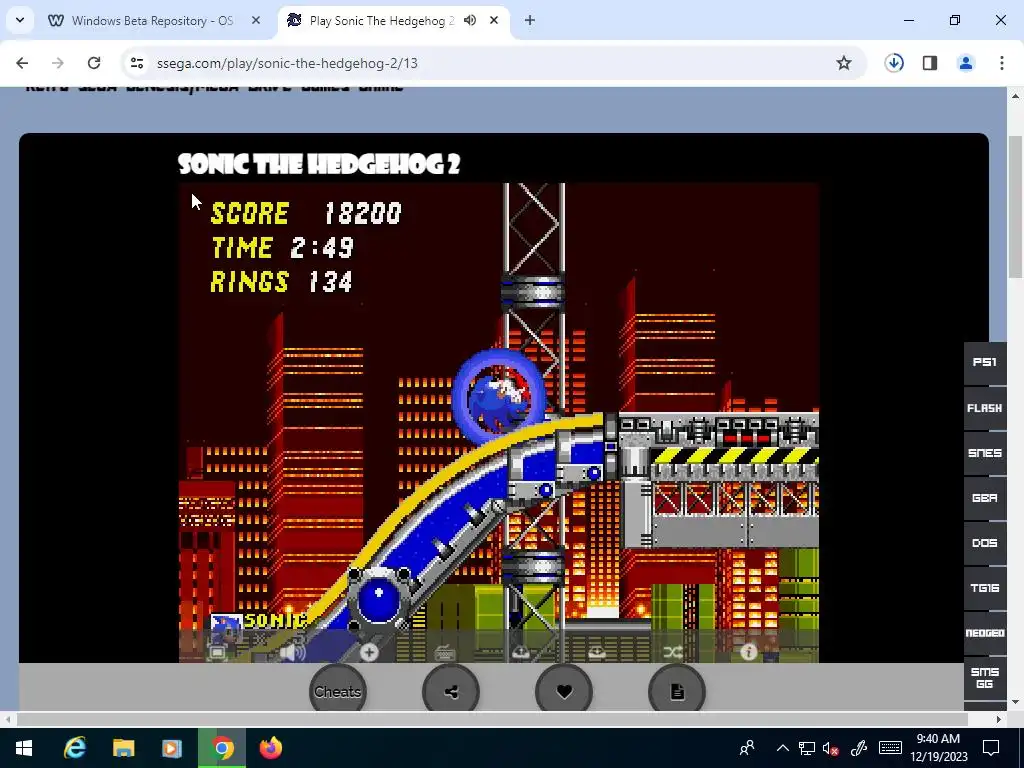Open the PS1 games sidebar tab
The width and height of the screenshot is (1024, 768).
pyautogui.click(x=985, y=362)
